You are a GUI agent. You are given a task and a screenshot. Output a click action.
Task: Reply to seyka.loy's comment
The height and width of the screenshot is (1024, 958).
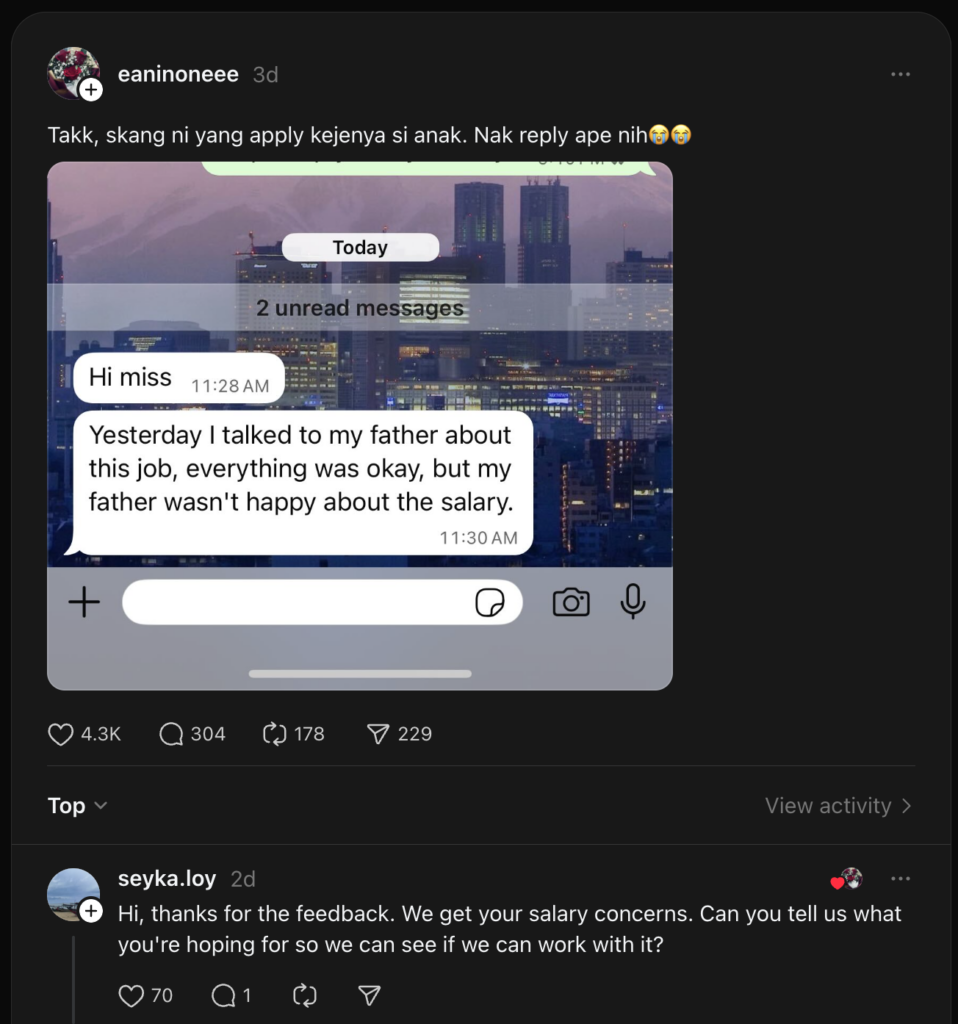click(224, 995)
